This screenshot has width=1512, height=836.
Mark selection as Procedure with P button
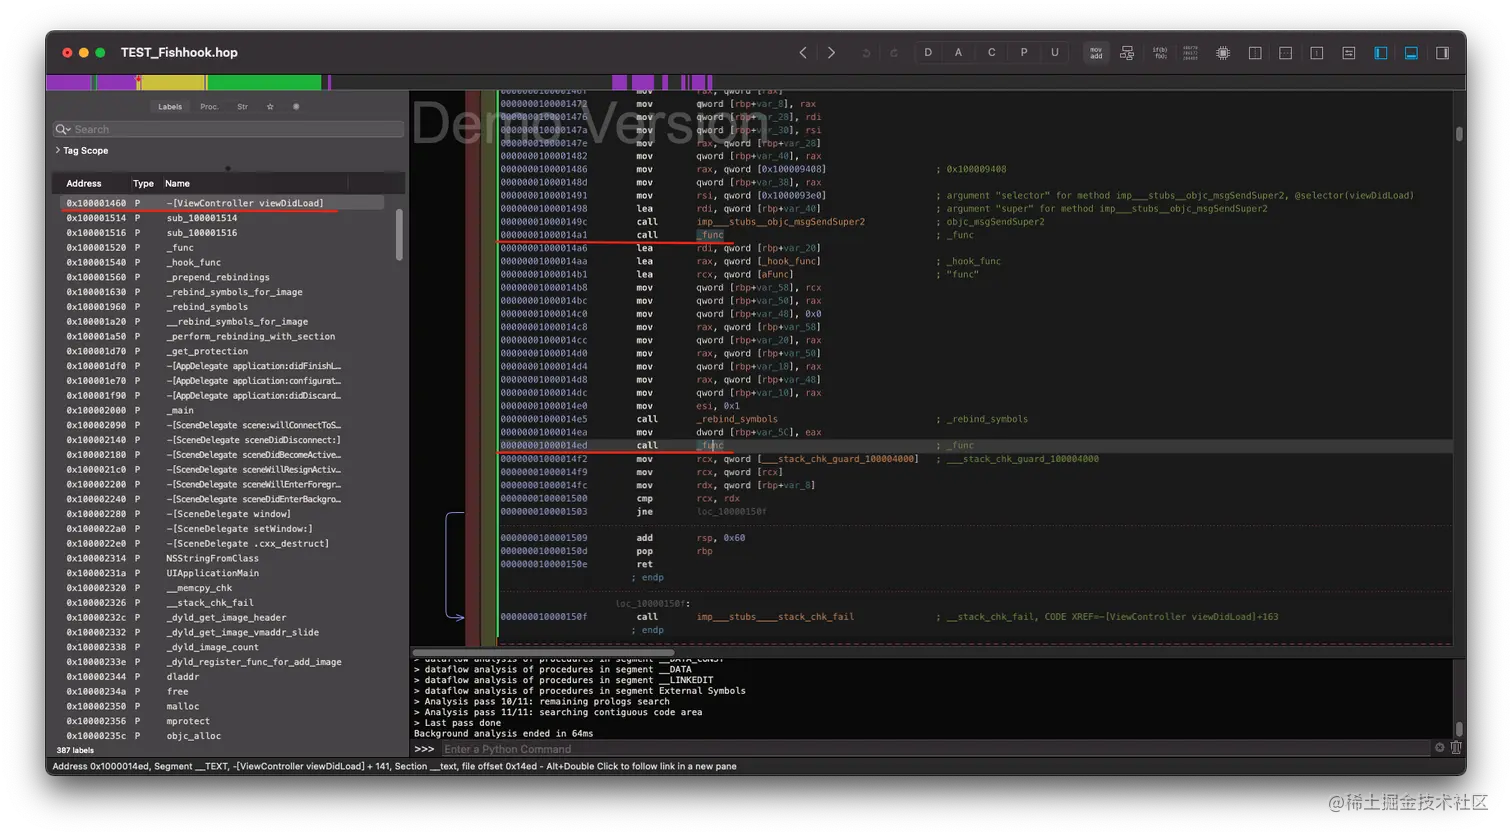point(1023,53)
